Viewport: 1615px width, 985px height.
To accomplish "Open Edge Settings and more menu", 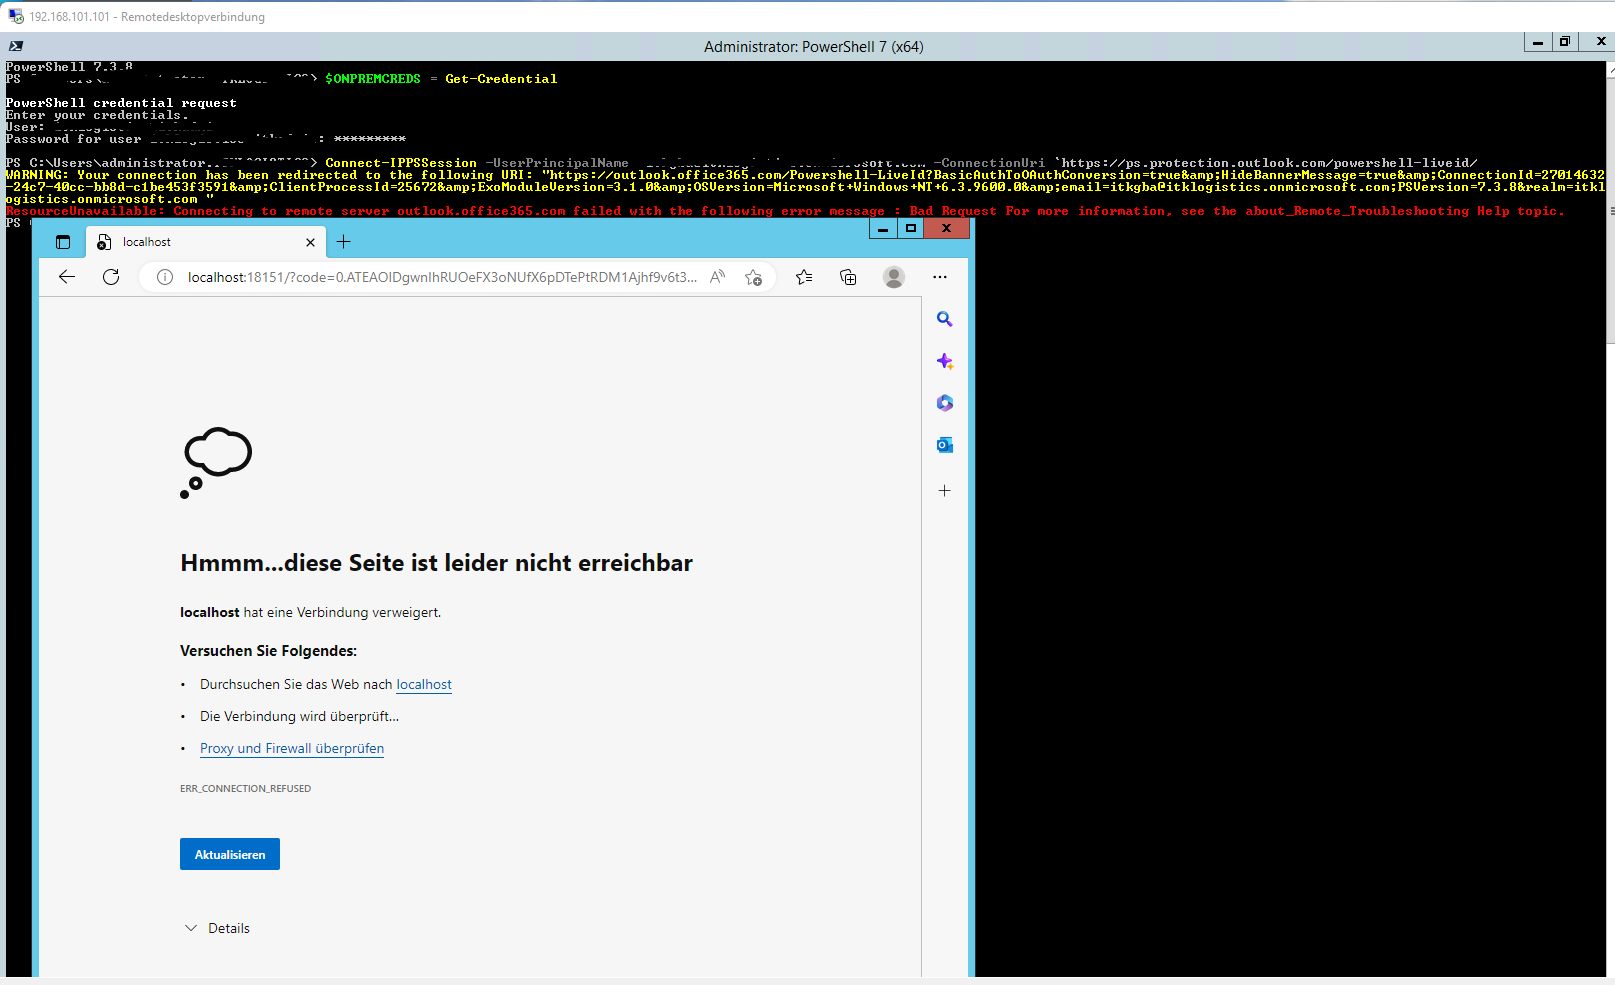I will pyautogui.click(x=939, y=277).
